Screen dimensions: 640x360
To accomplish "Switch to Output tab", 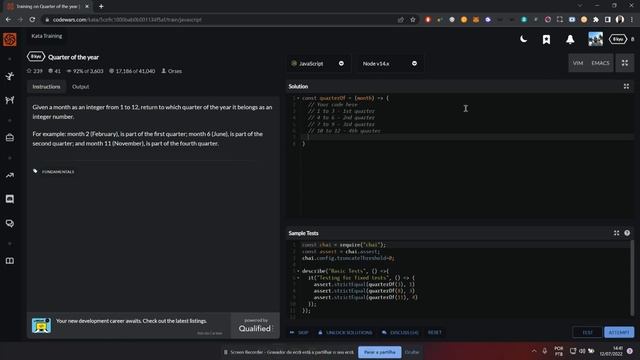I will [x=80, y=87].
